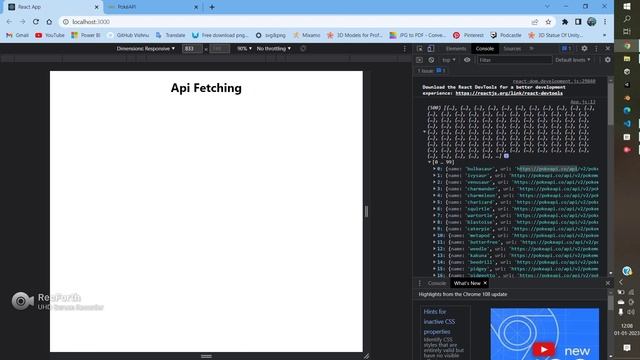Open the 90% zoom dropdown
Image resolution: width=640 pixels, height=360 pixels.
coord(244,49)
